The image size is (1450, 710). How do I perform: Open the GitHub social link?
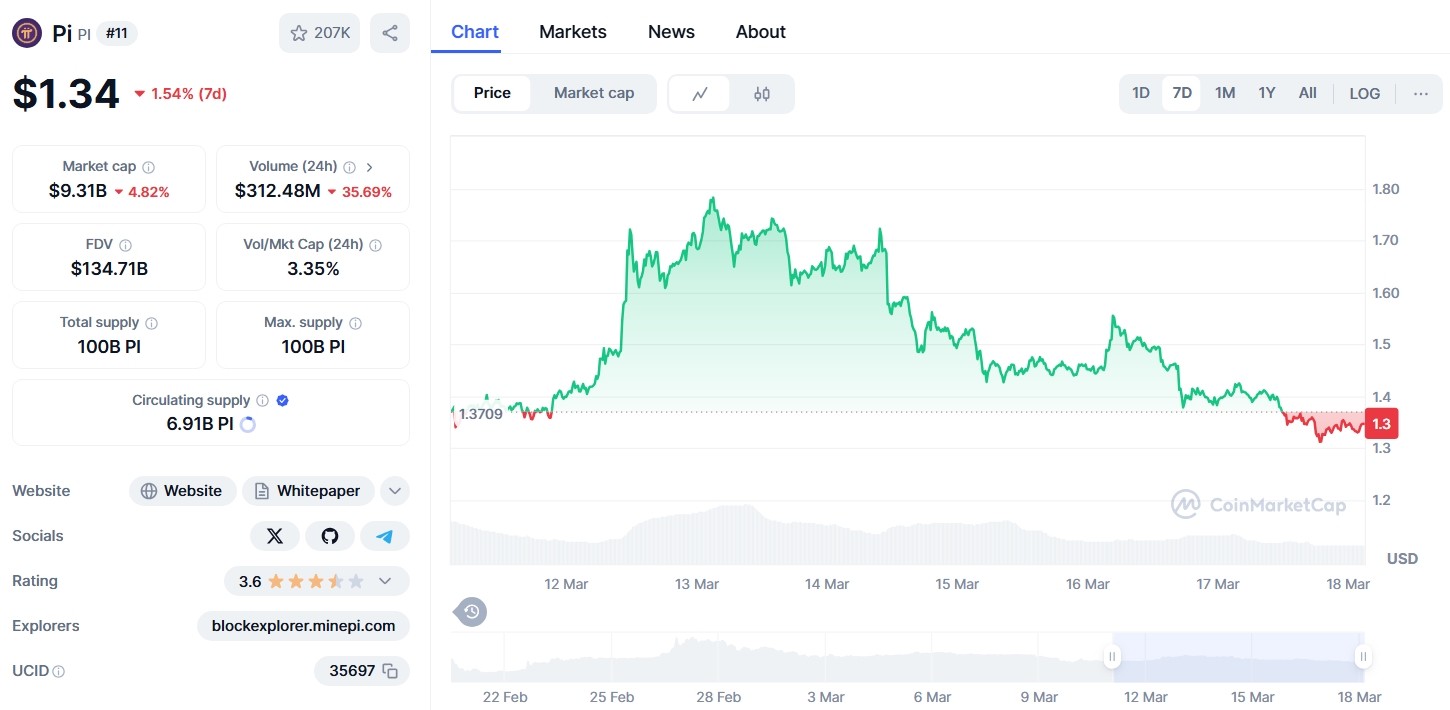330,536
